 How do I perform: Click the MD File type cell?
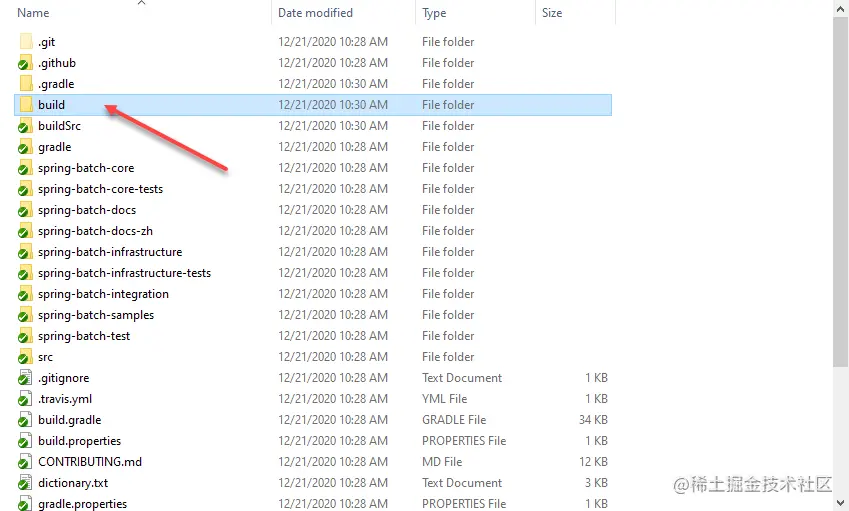[442, 462]
